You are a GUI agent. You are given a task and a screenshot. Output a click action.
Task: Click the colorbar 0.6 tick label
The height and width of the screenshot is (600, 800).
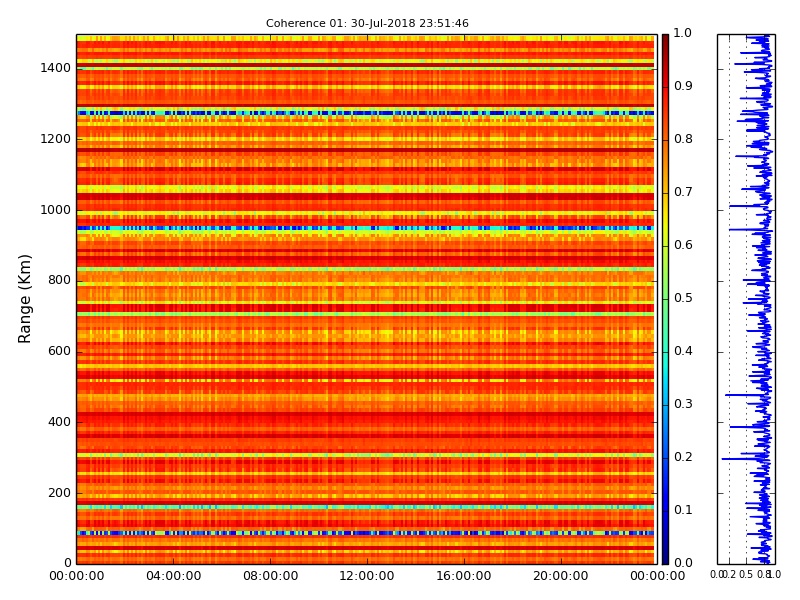point(683,245)
